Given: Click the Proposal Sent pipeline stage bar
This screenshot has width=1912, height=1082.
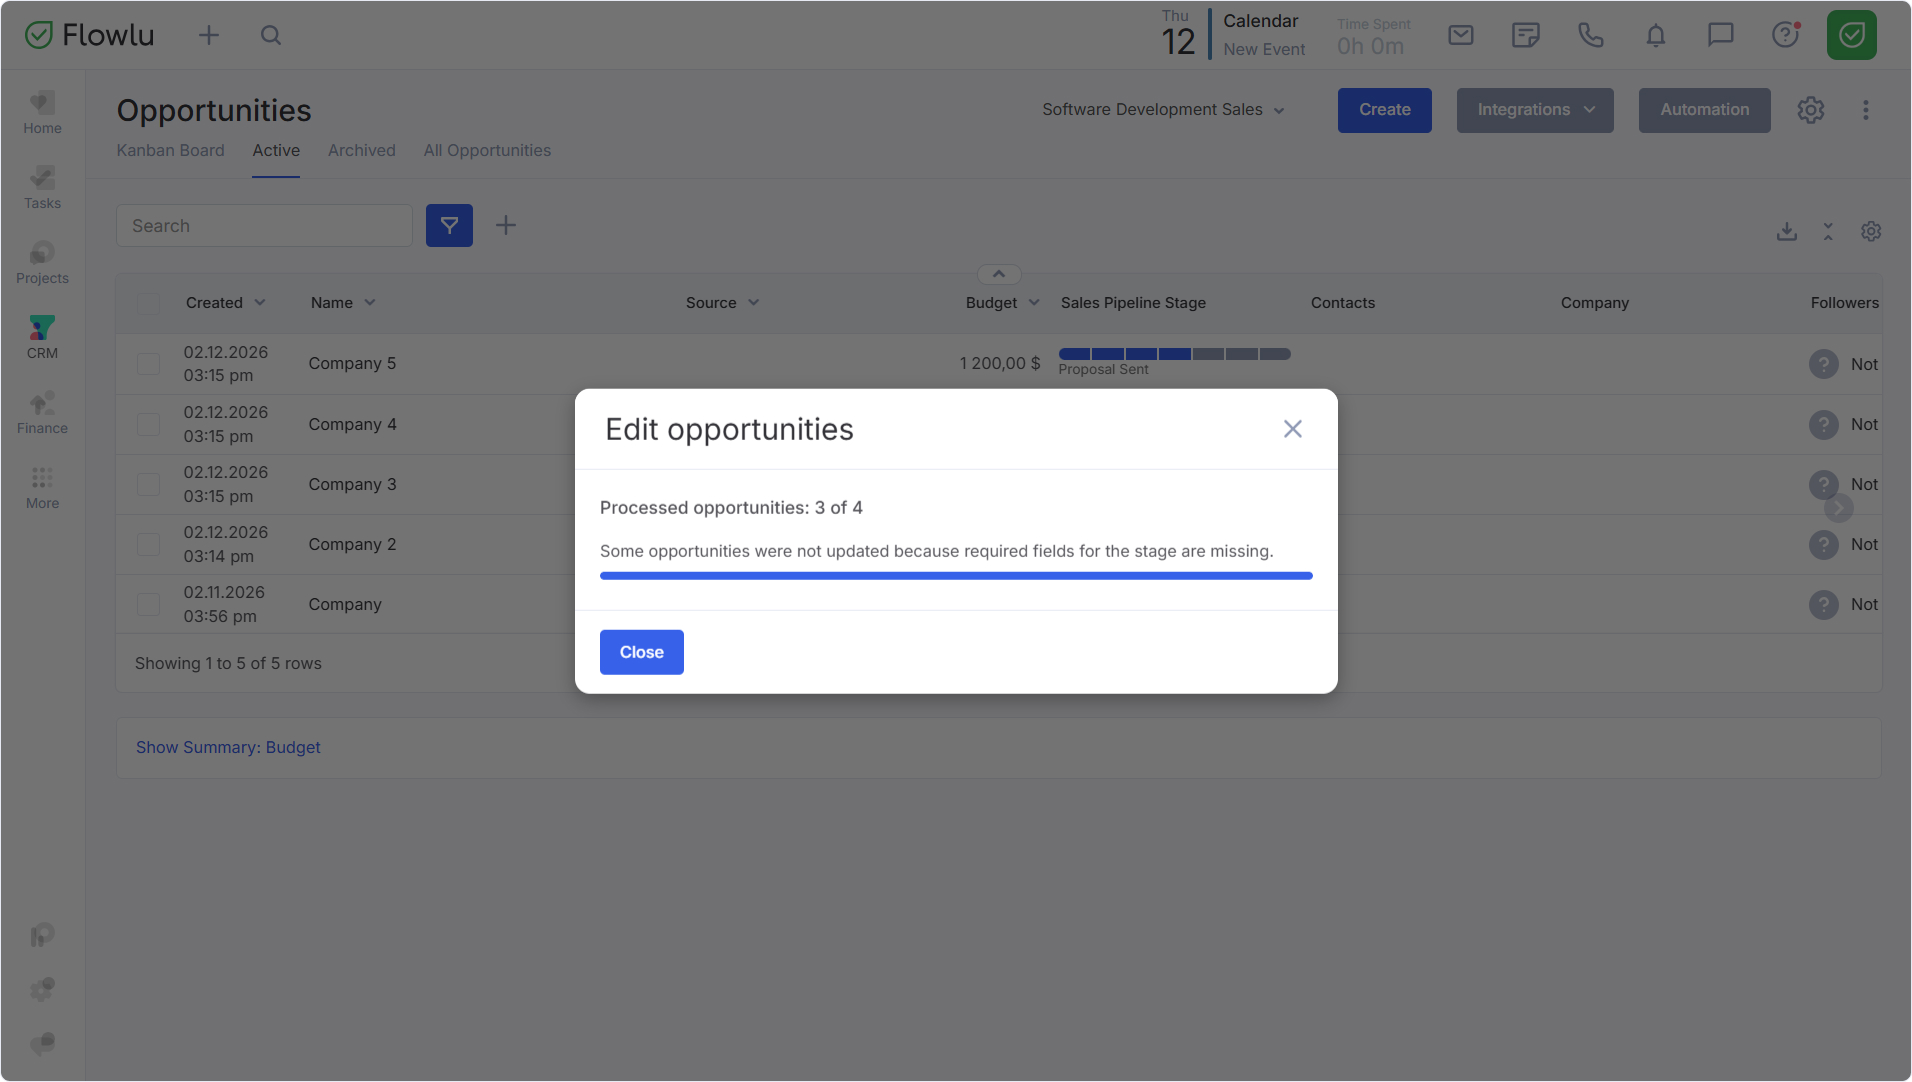Looking at the screenshot, I should click(x=1174, y=354).
